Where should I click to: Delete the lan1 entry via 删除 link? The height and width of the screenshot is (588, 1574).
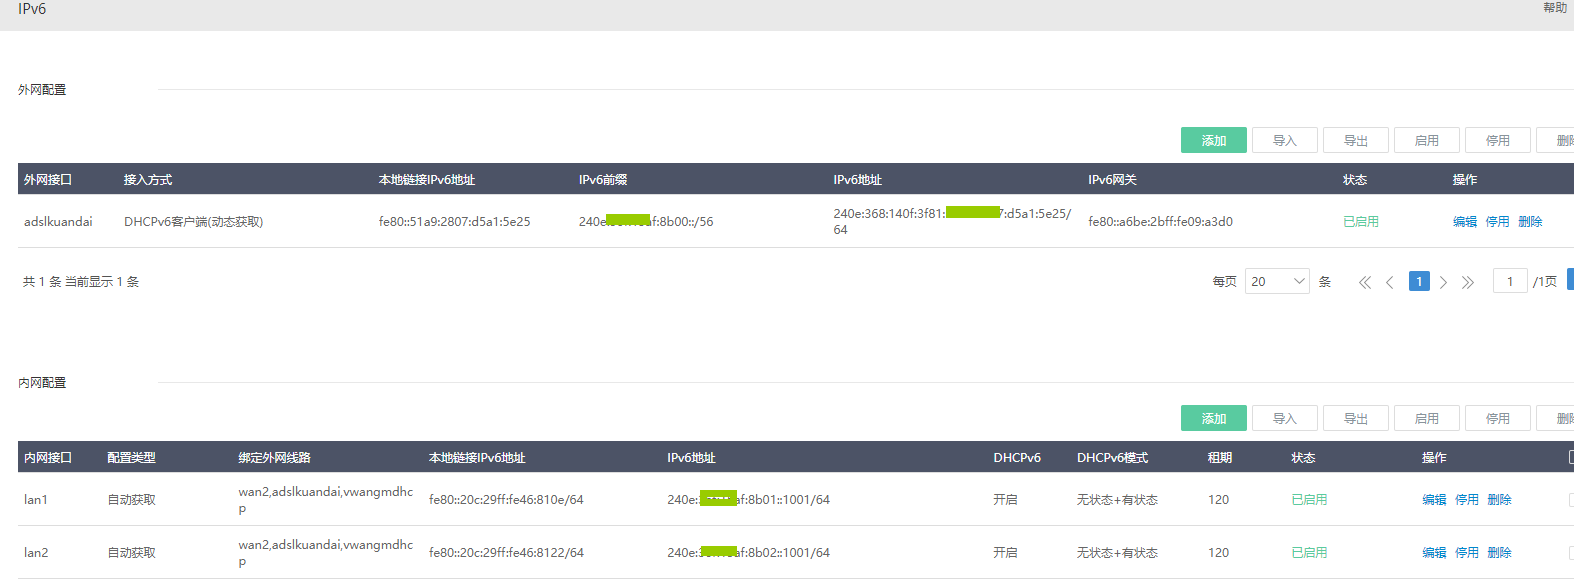point(1499,499)
